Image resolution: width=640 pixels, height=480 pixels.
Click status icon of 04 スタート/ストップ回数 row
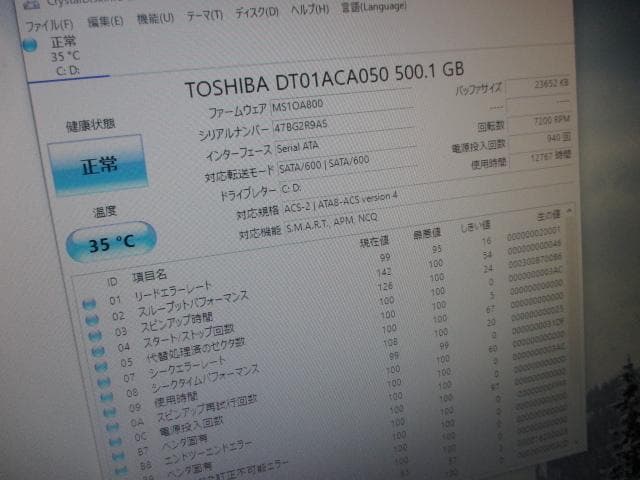pyautogui.click(x=98, y=351)
